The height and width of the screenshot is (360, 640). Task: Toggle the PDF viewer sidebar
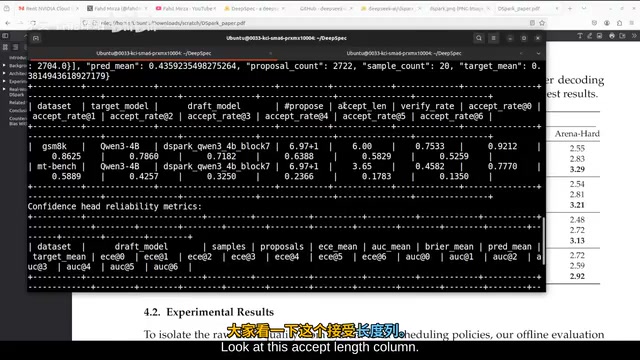click(5, 36)
